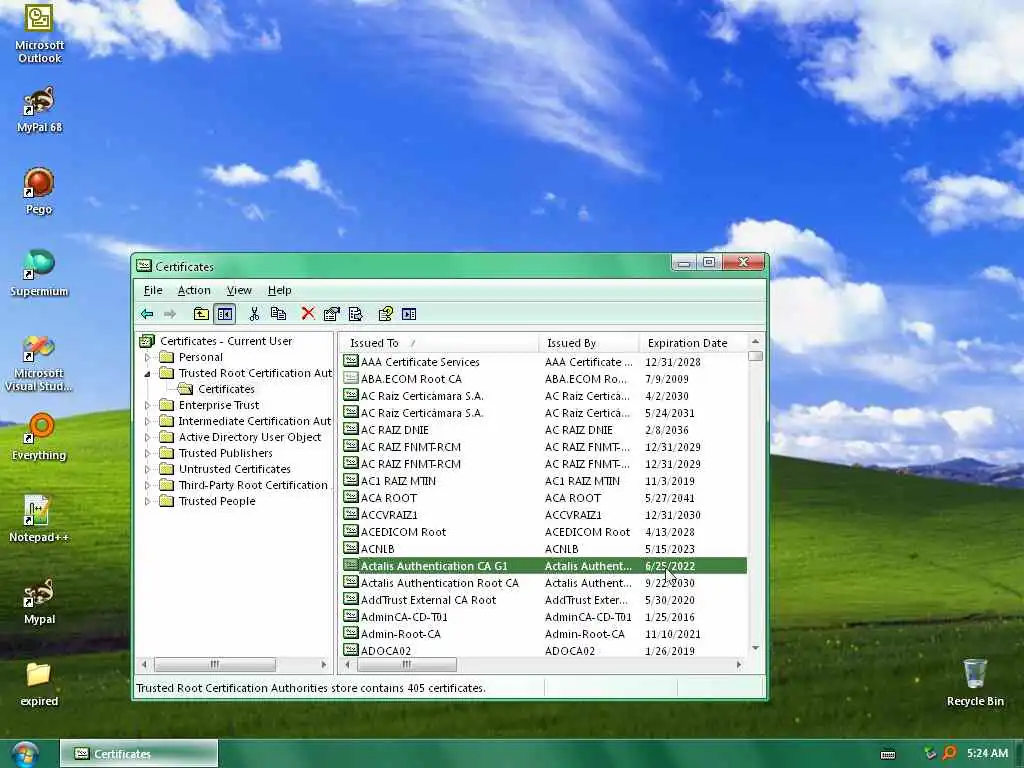This screenshot has width=1024, height=768.
Task: Expand the Trusted People node
Action: coord(147,502)
